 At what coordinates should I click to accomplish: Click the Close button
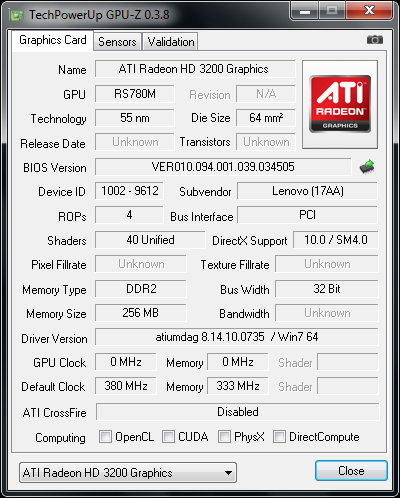click(351, 471)
